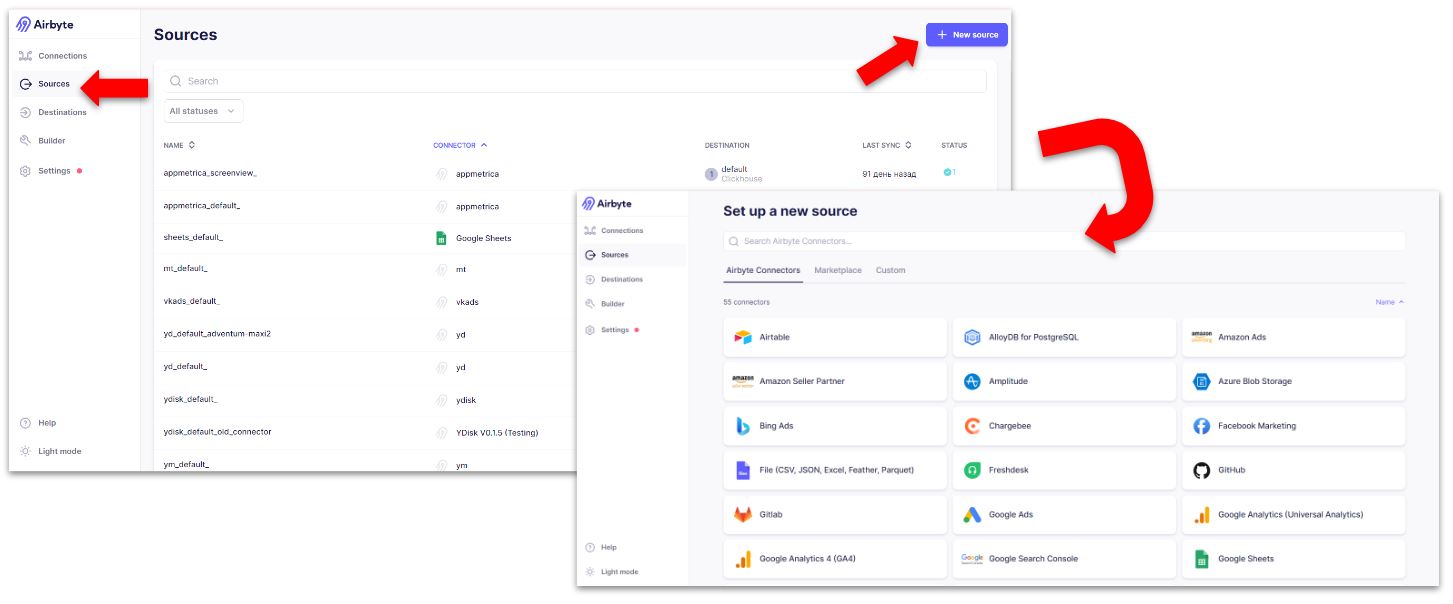Image resolution: width=1453 pixels, height=604 pixels.
Task: Select the Chargebee connector icon
Action: point(972,426)
